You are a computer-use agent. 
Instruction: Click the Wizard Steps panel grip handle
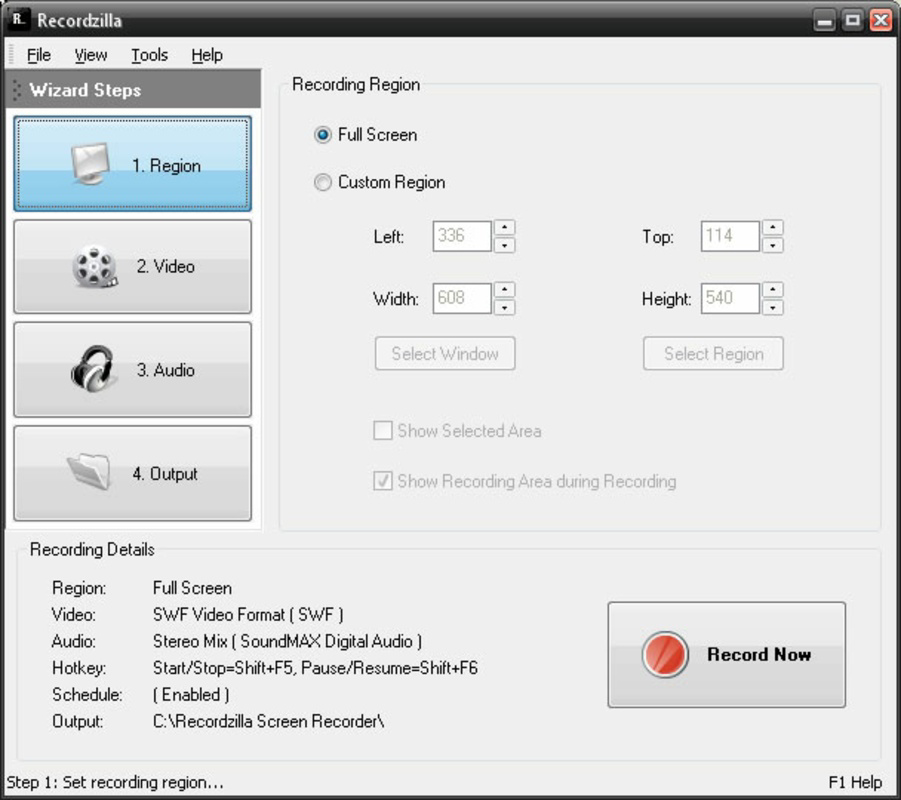17,90
